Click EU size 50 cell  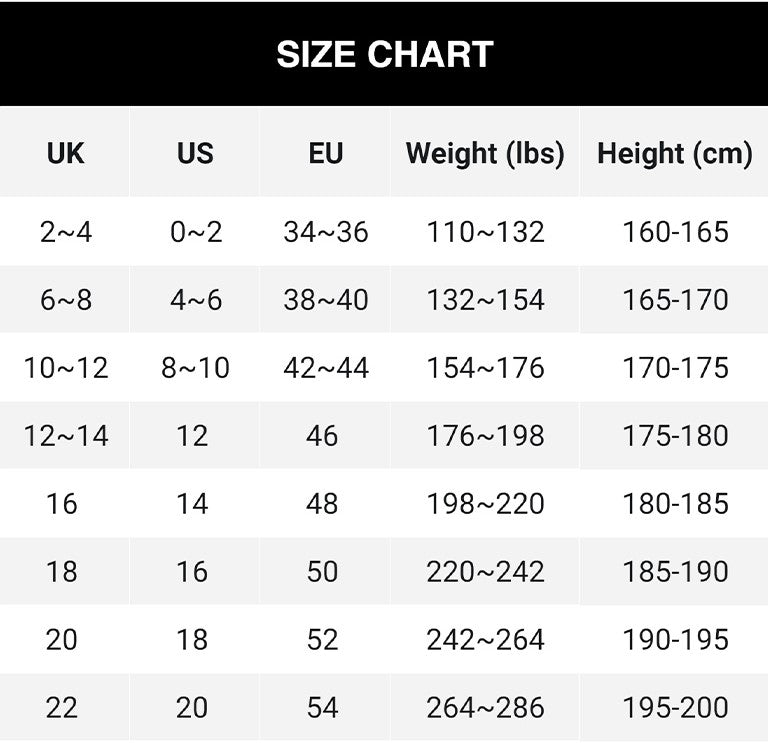coord(322,572)
